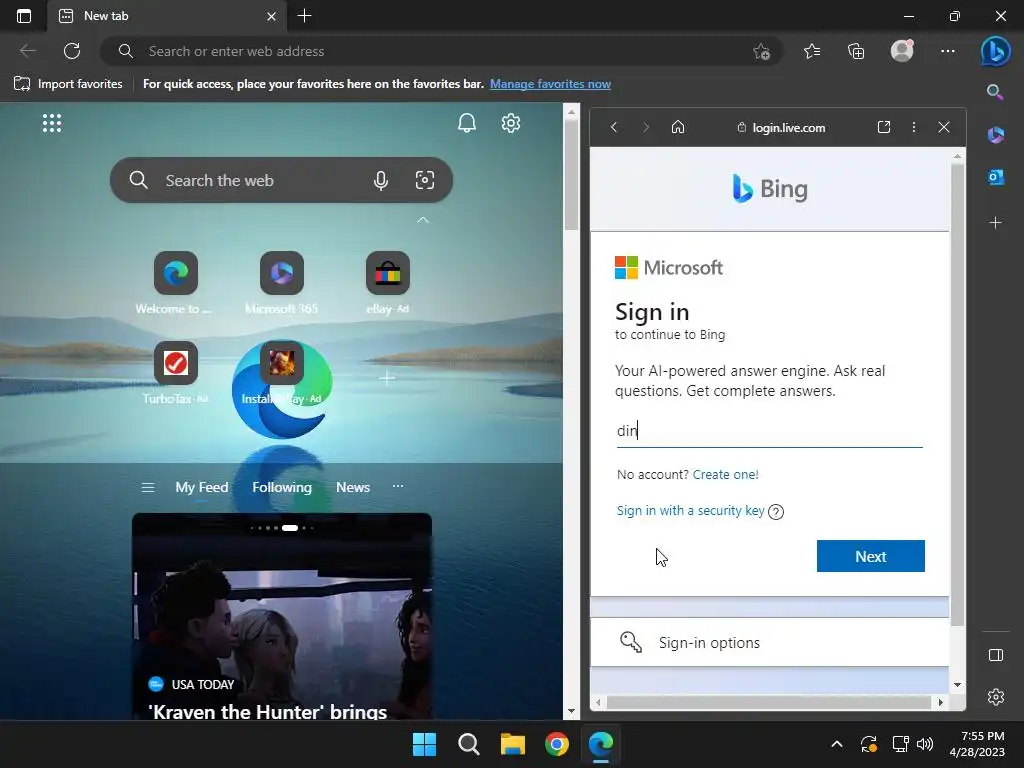
Task: Open sidebar link in new tab
Action: 884,127
